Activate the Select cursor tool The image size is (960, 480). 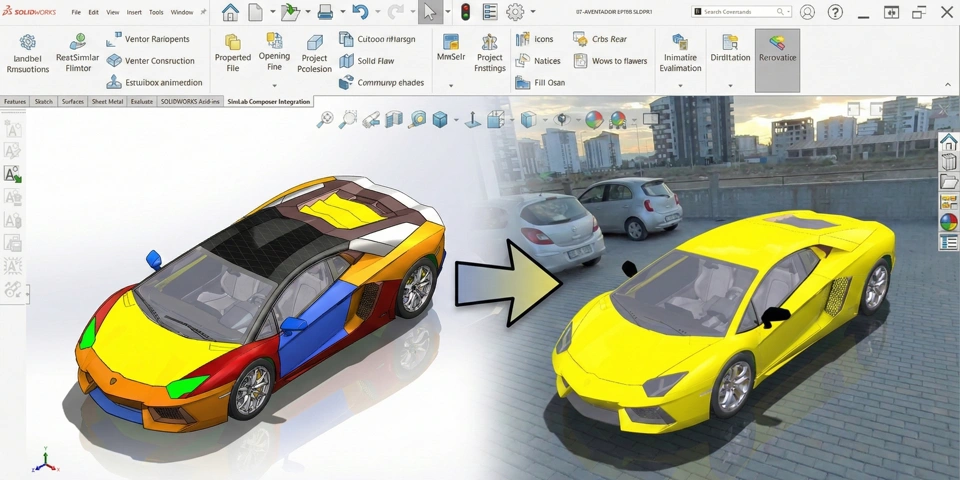click(x=430, y=12)
